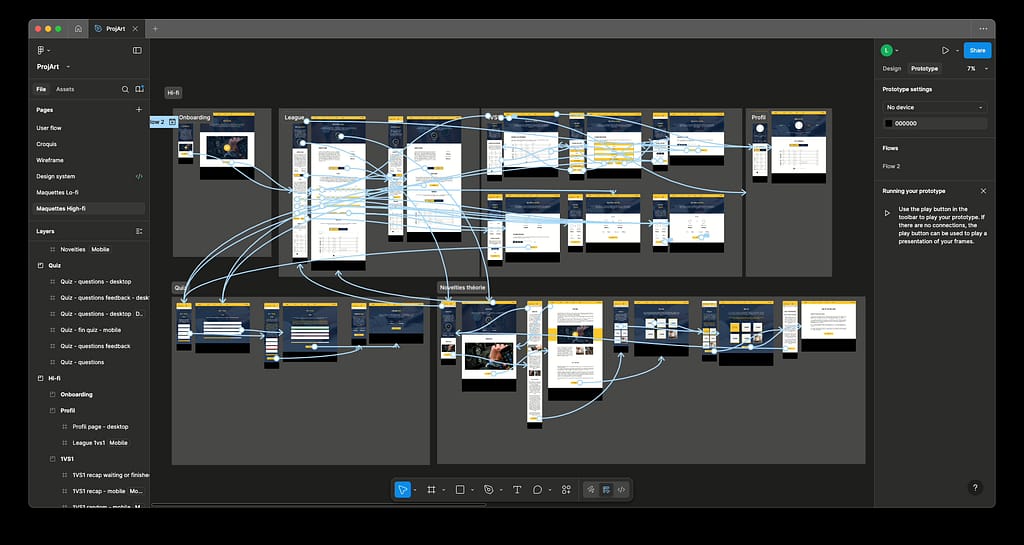The height and width of the screenshot is (545, 1024).
Task: Select the Text tool
Action: coord(517,490)
